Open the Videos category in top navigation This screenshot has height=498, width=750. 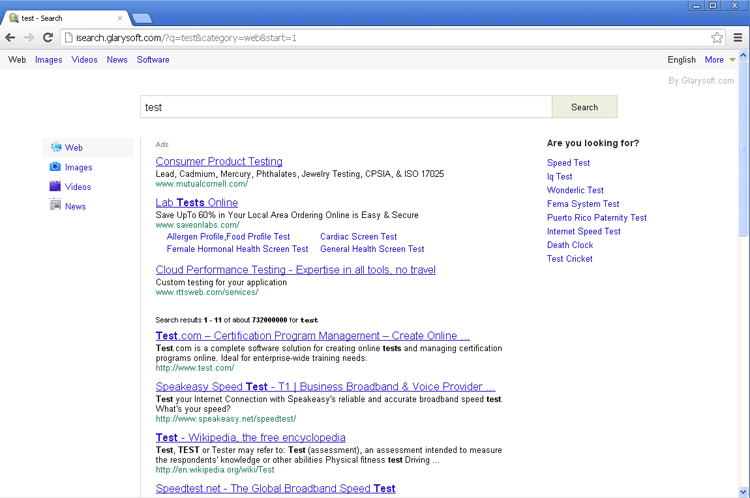click(x=84, y=60)
